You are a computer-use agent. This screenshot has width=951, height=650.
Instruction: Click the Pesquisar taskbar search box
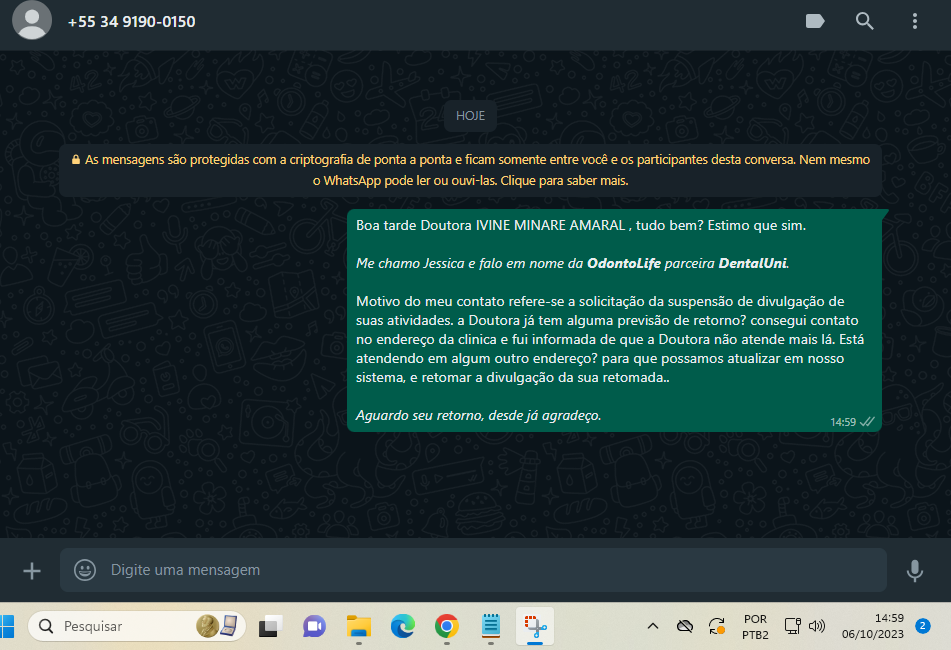pos(136,626)
